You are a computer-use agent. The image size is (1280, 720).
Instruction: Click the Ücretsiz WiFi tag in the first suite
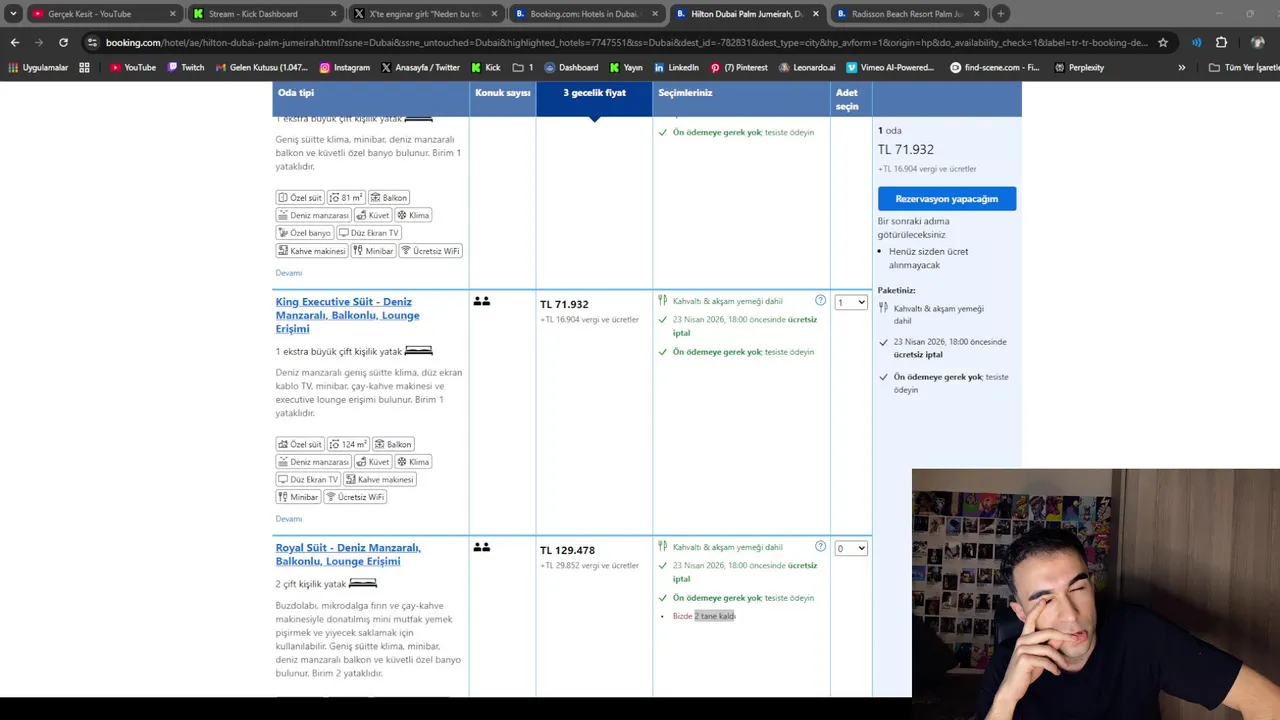[431, 250]
